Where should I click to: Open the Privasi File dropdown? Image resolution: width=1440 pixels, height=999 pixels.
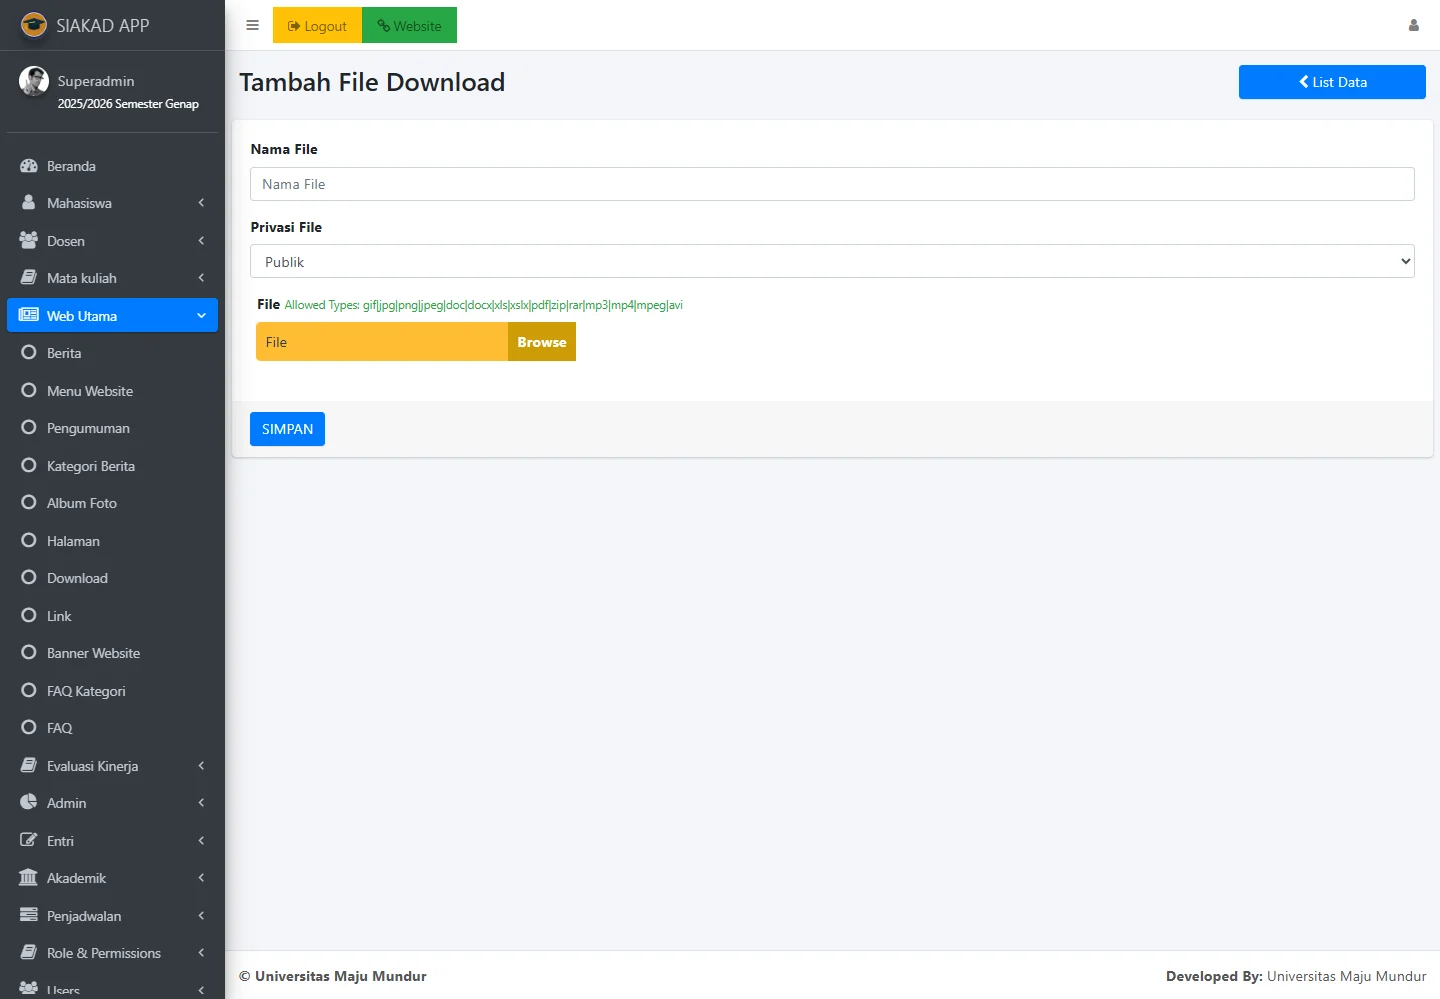click(x=831, y=262)
